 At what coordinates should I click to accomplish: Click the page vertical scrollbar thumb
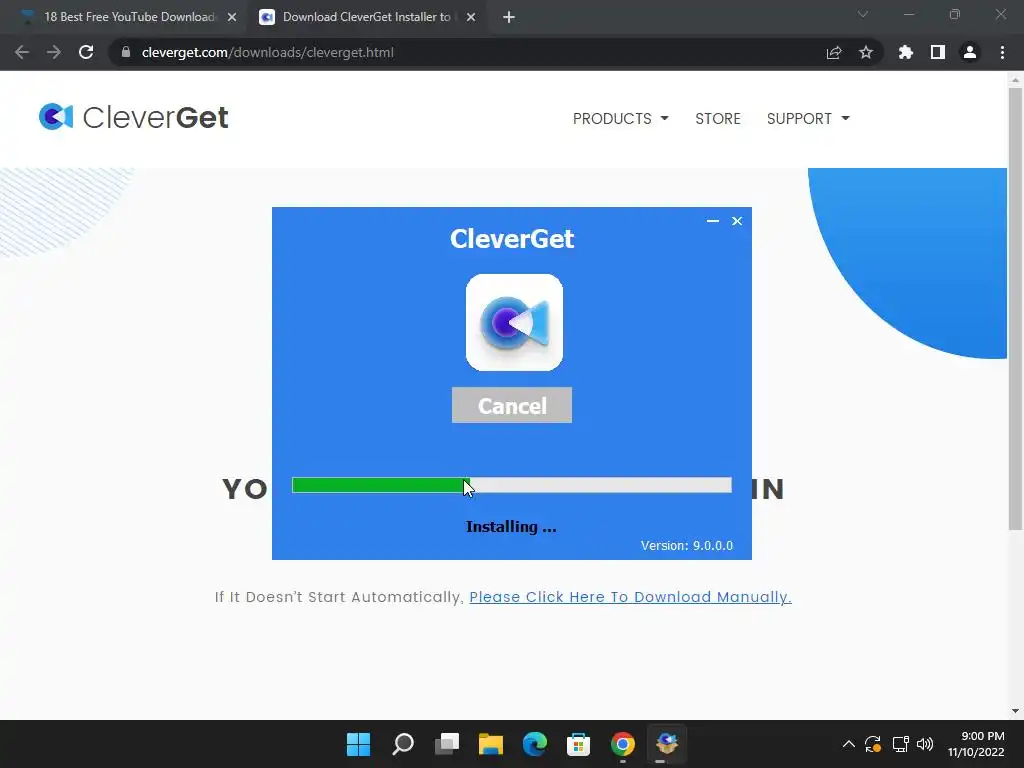pyautogui.click(x=1015, y=308)
